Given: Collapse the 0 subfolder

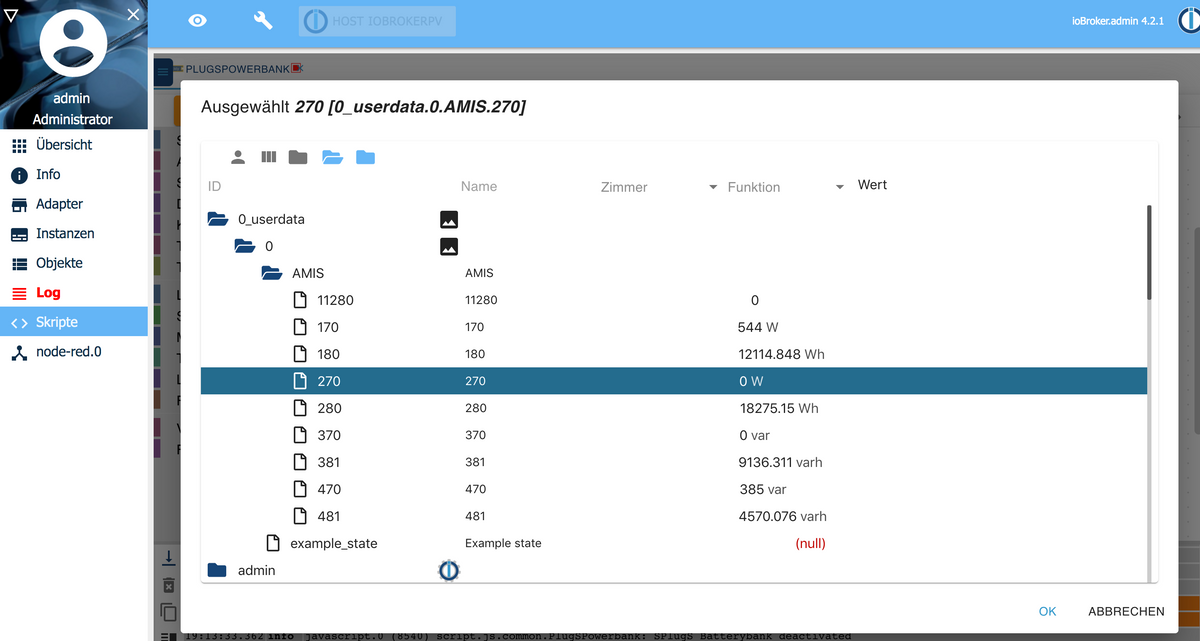Looking at the screenshot, I should pos(245,246).
